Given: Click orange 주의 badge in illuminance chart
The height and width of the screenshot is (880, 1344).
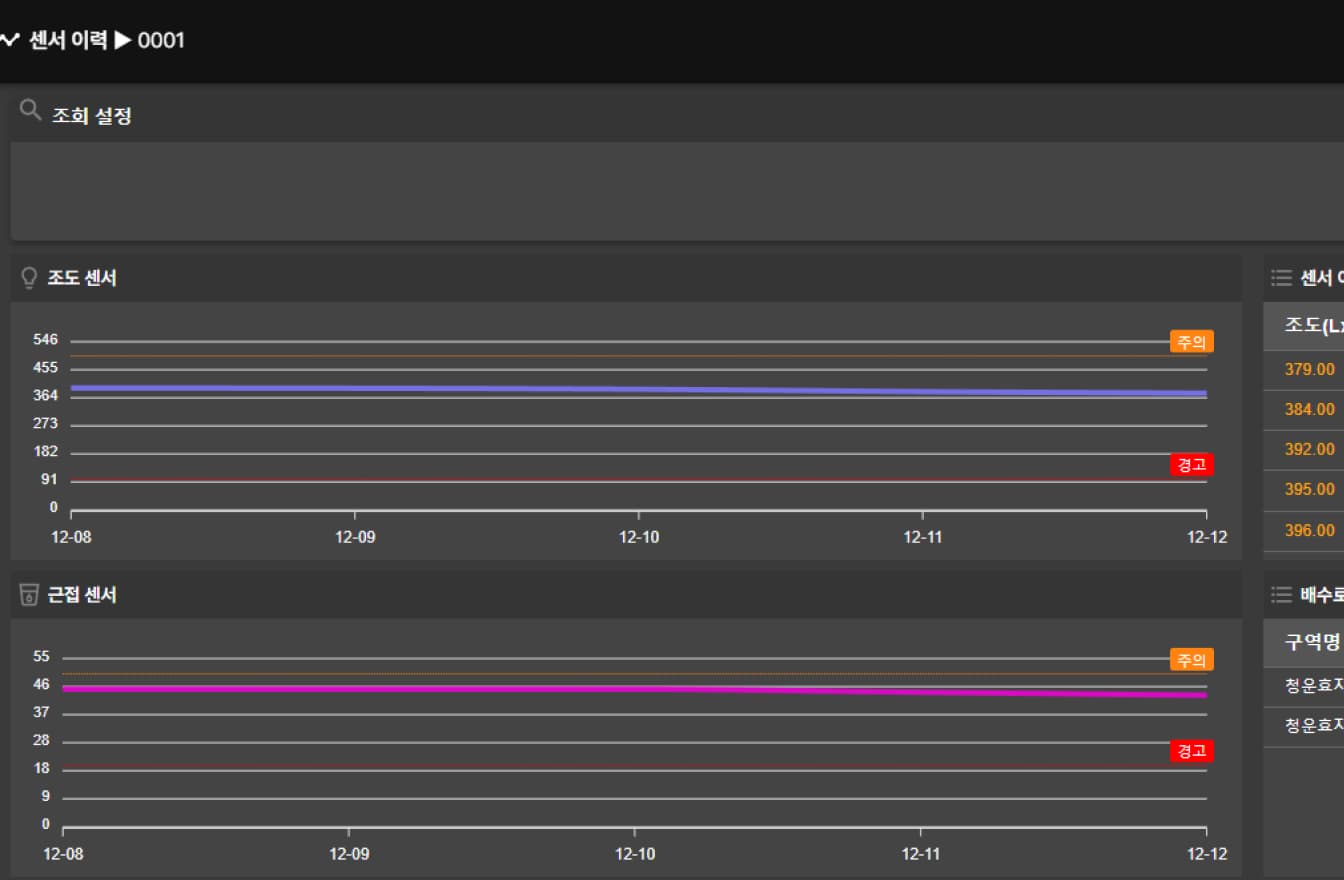Looking at the screenshot, I should 1191,342.
